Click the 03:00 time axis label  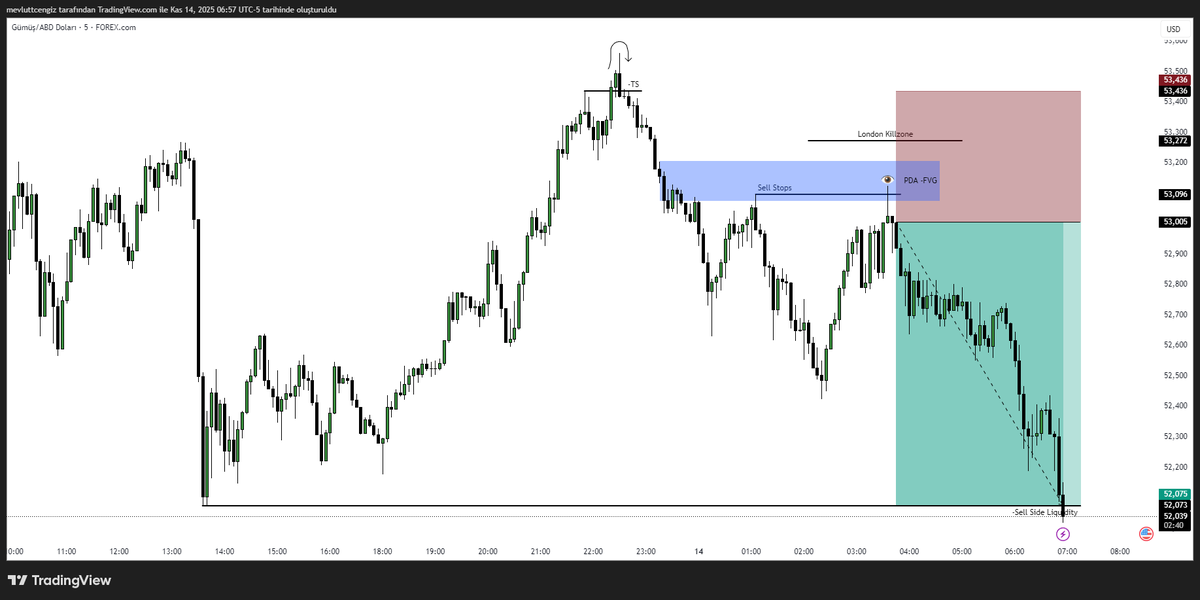[857, 551]
